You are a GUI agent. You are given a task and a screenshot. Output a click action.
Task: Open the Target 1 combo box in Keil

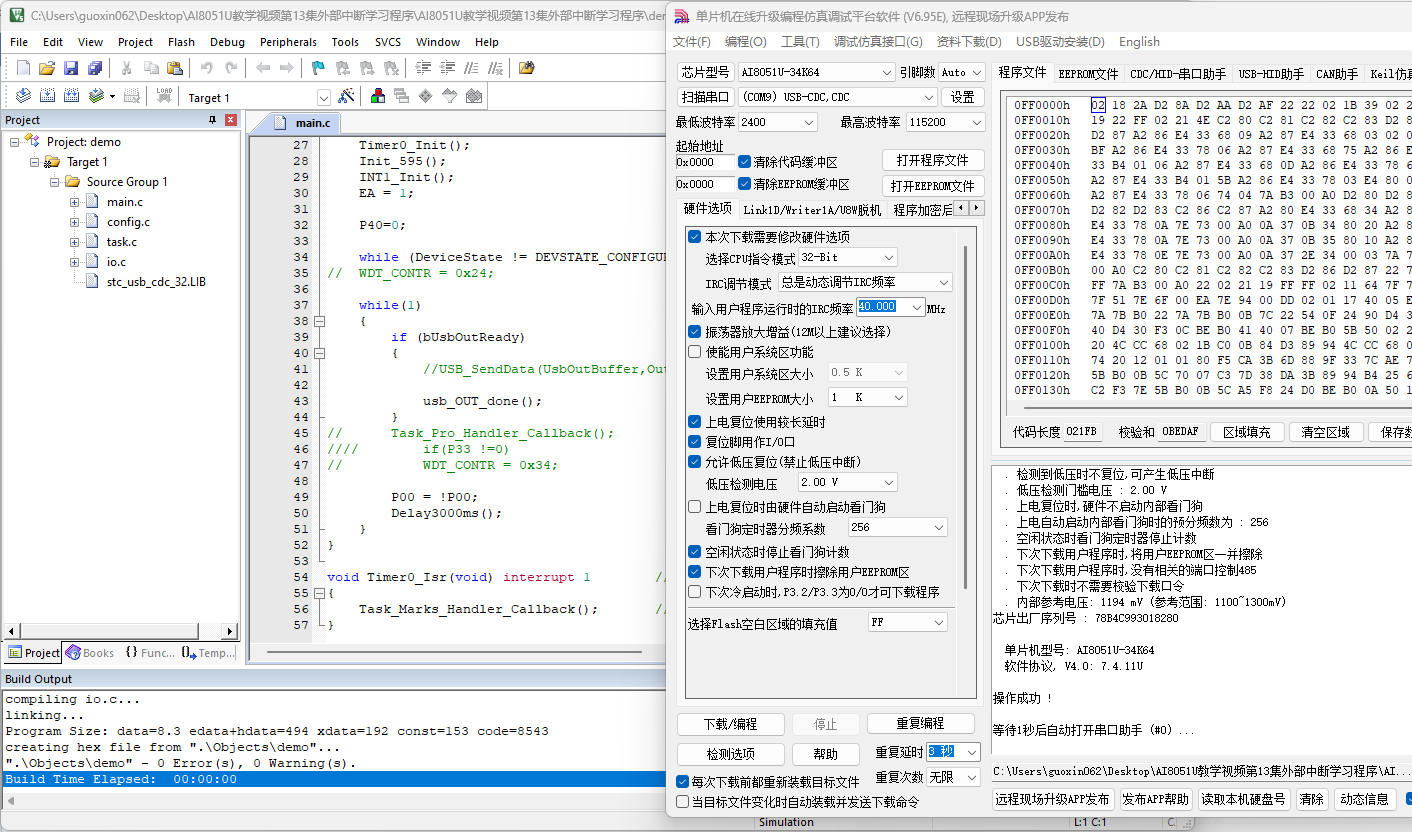(258, 97)
